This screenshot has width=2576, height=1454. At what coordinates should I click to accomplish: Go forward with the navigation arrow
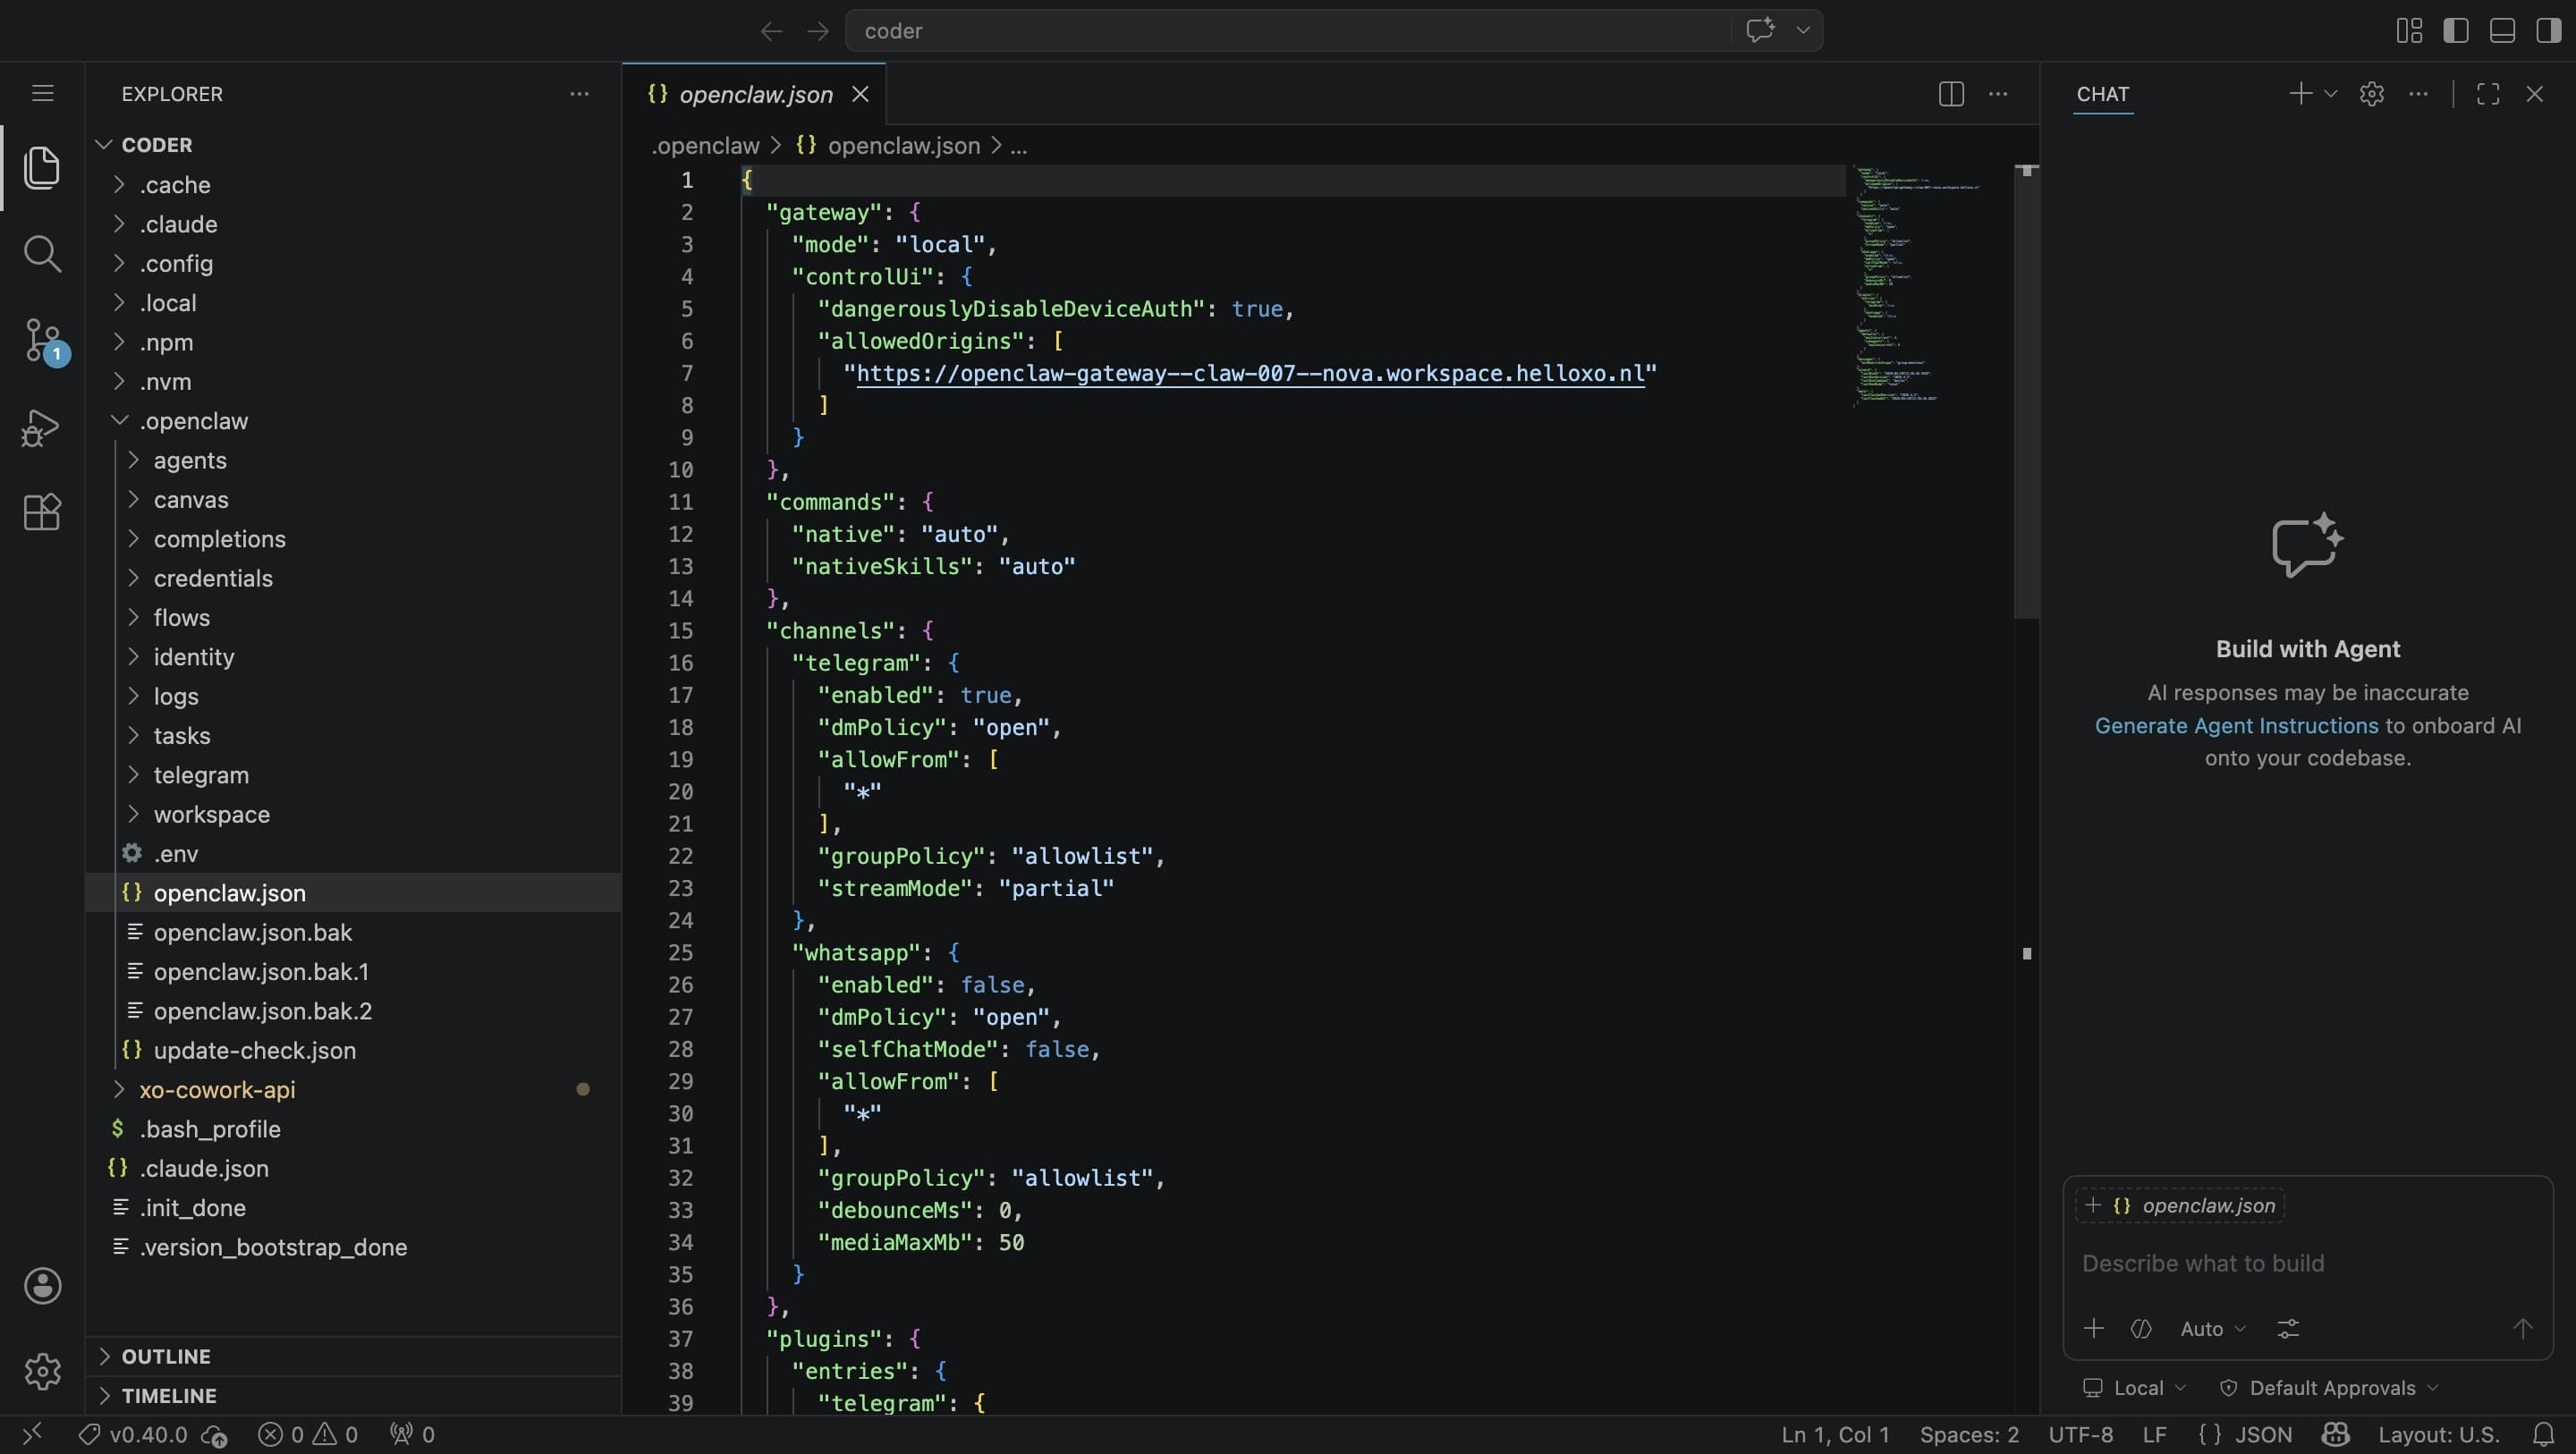click(818, 31)
